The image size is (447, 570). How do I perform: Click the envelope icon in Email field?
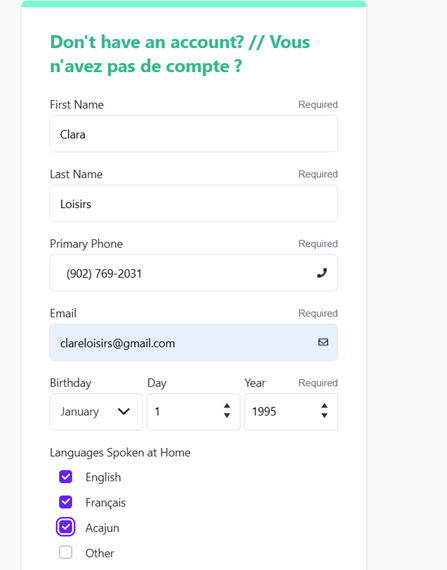[323, 342]
